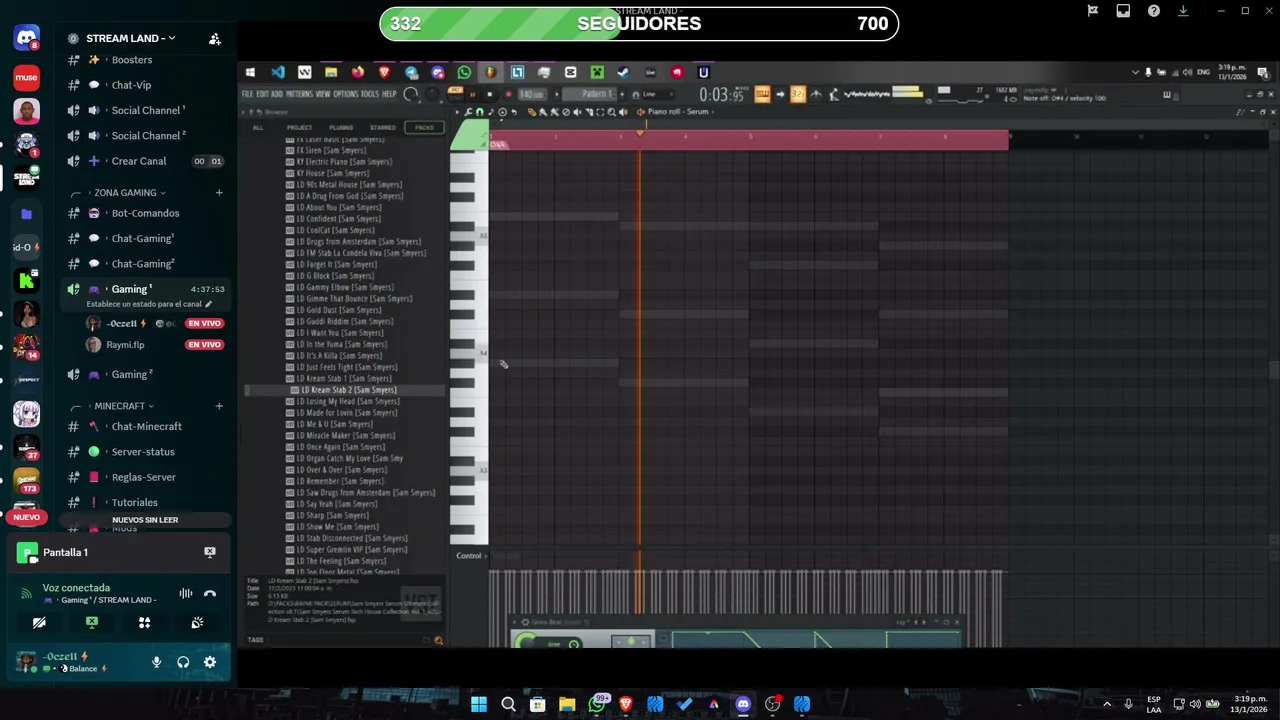1280x720 pixels.
Task: Watch Raymi.flp's EN VIVO stream
Action: [x=204, y=344]
